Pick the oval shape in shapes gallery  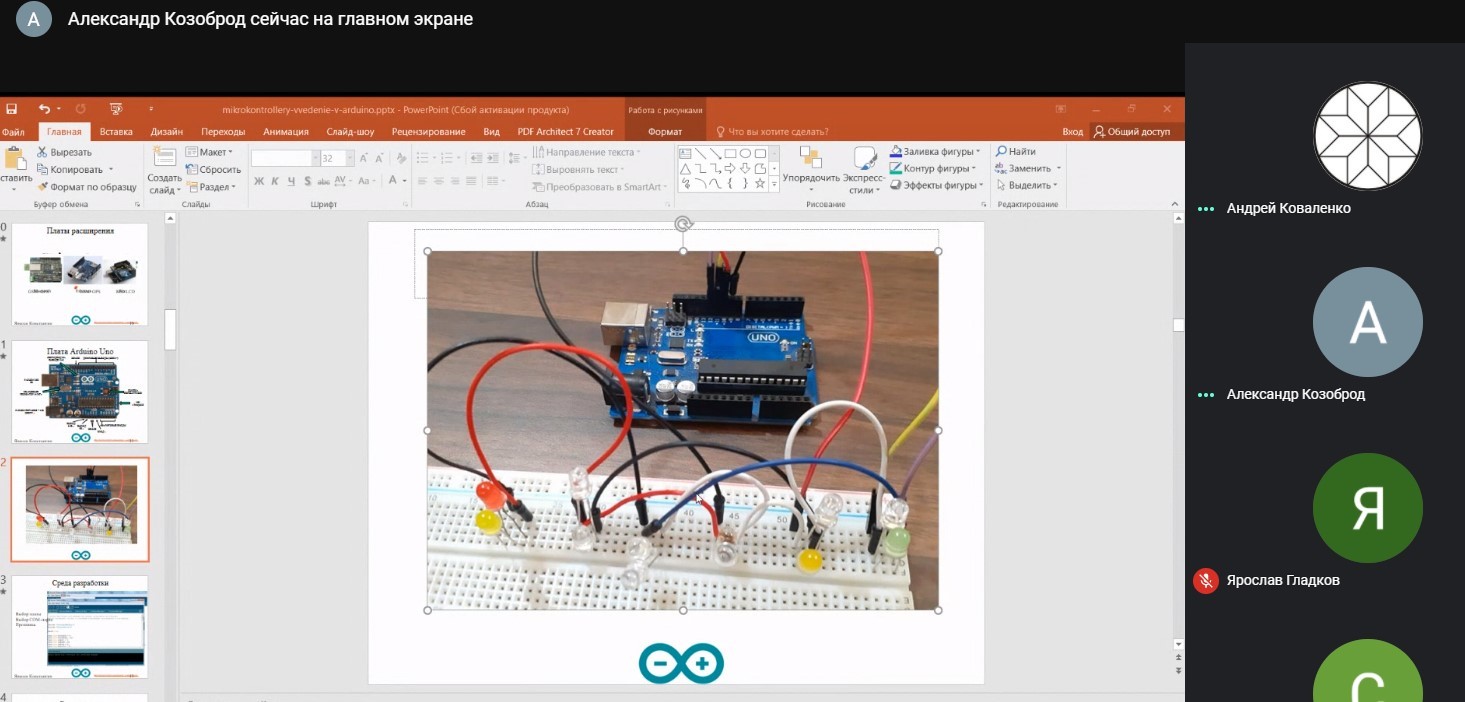pos(745,154)
